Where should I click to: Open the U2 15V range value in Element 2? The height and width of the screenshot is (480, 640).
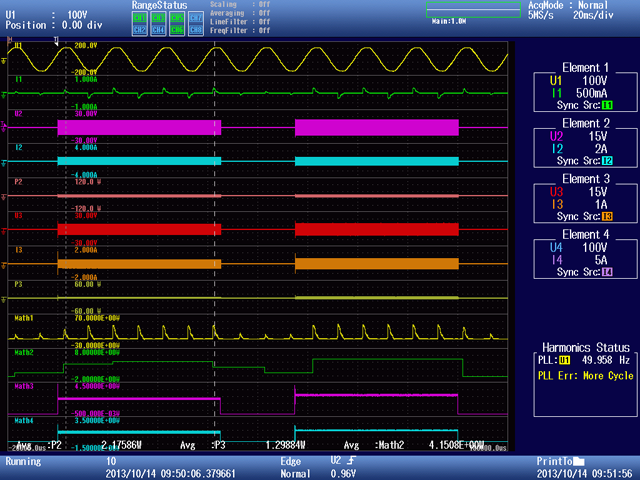[598, 136]
